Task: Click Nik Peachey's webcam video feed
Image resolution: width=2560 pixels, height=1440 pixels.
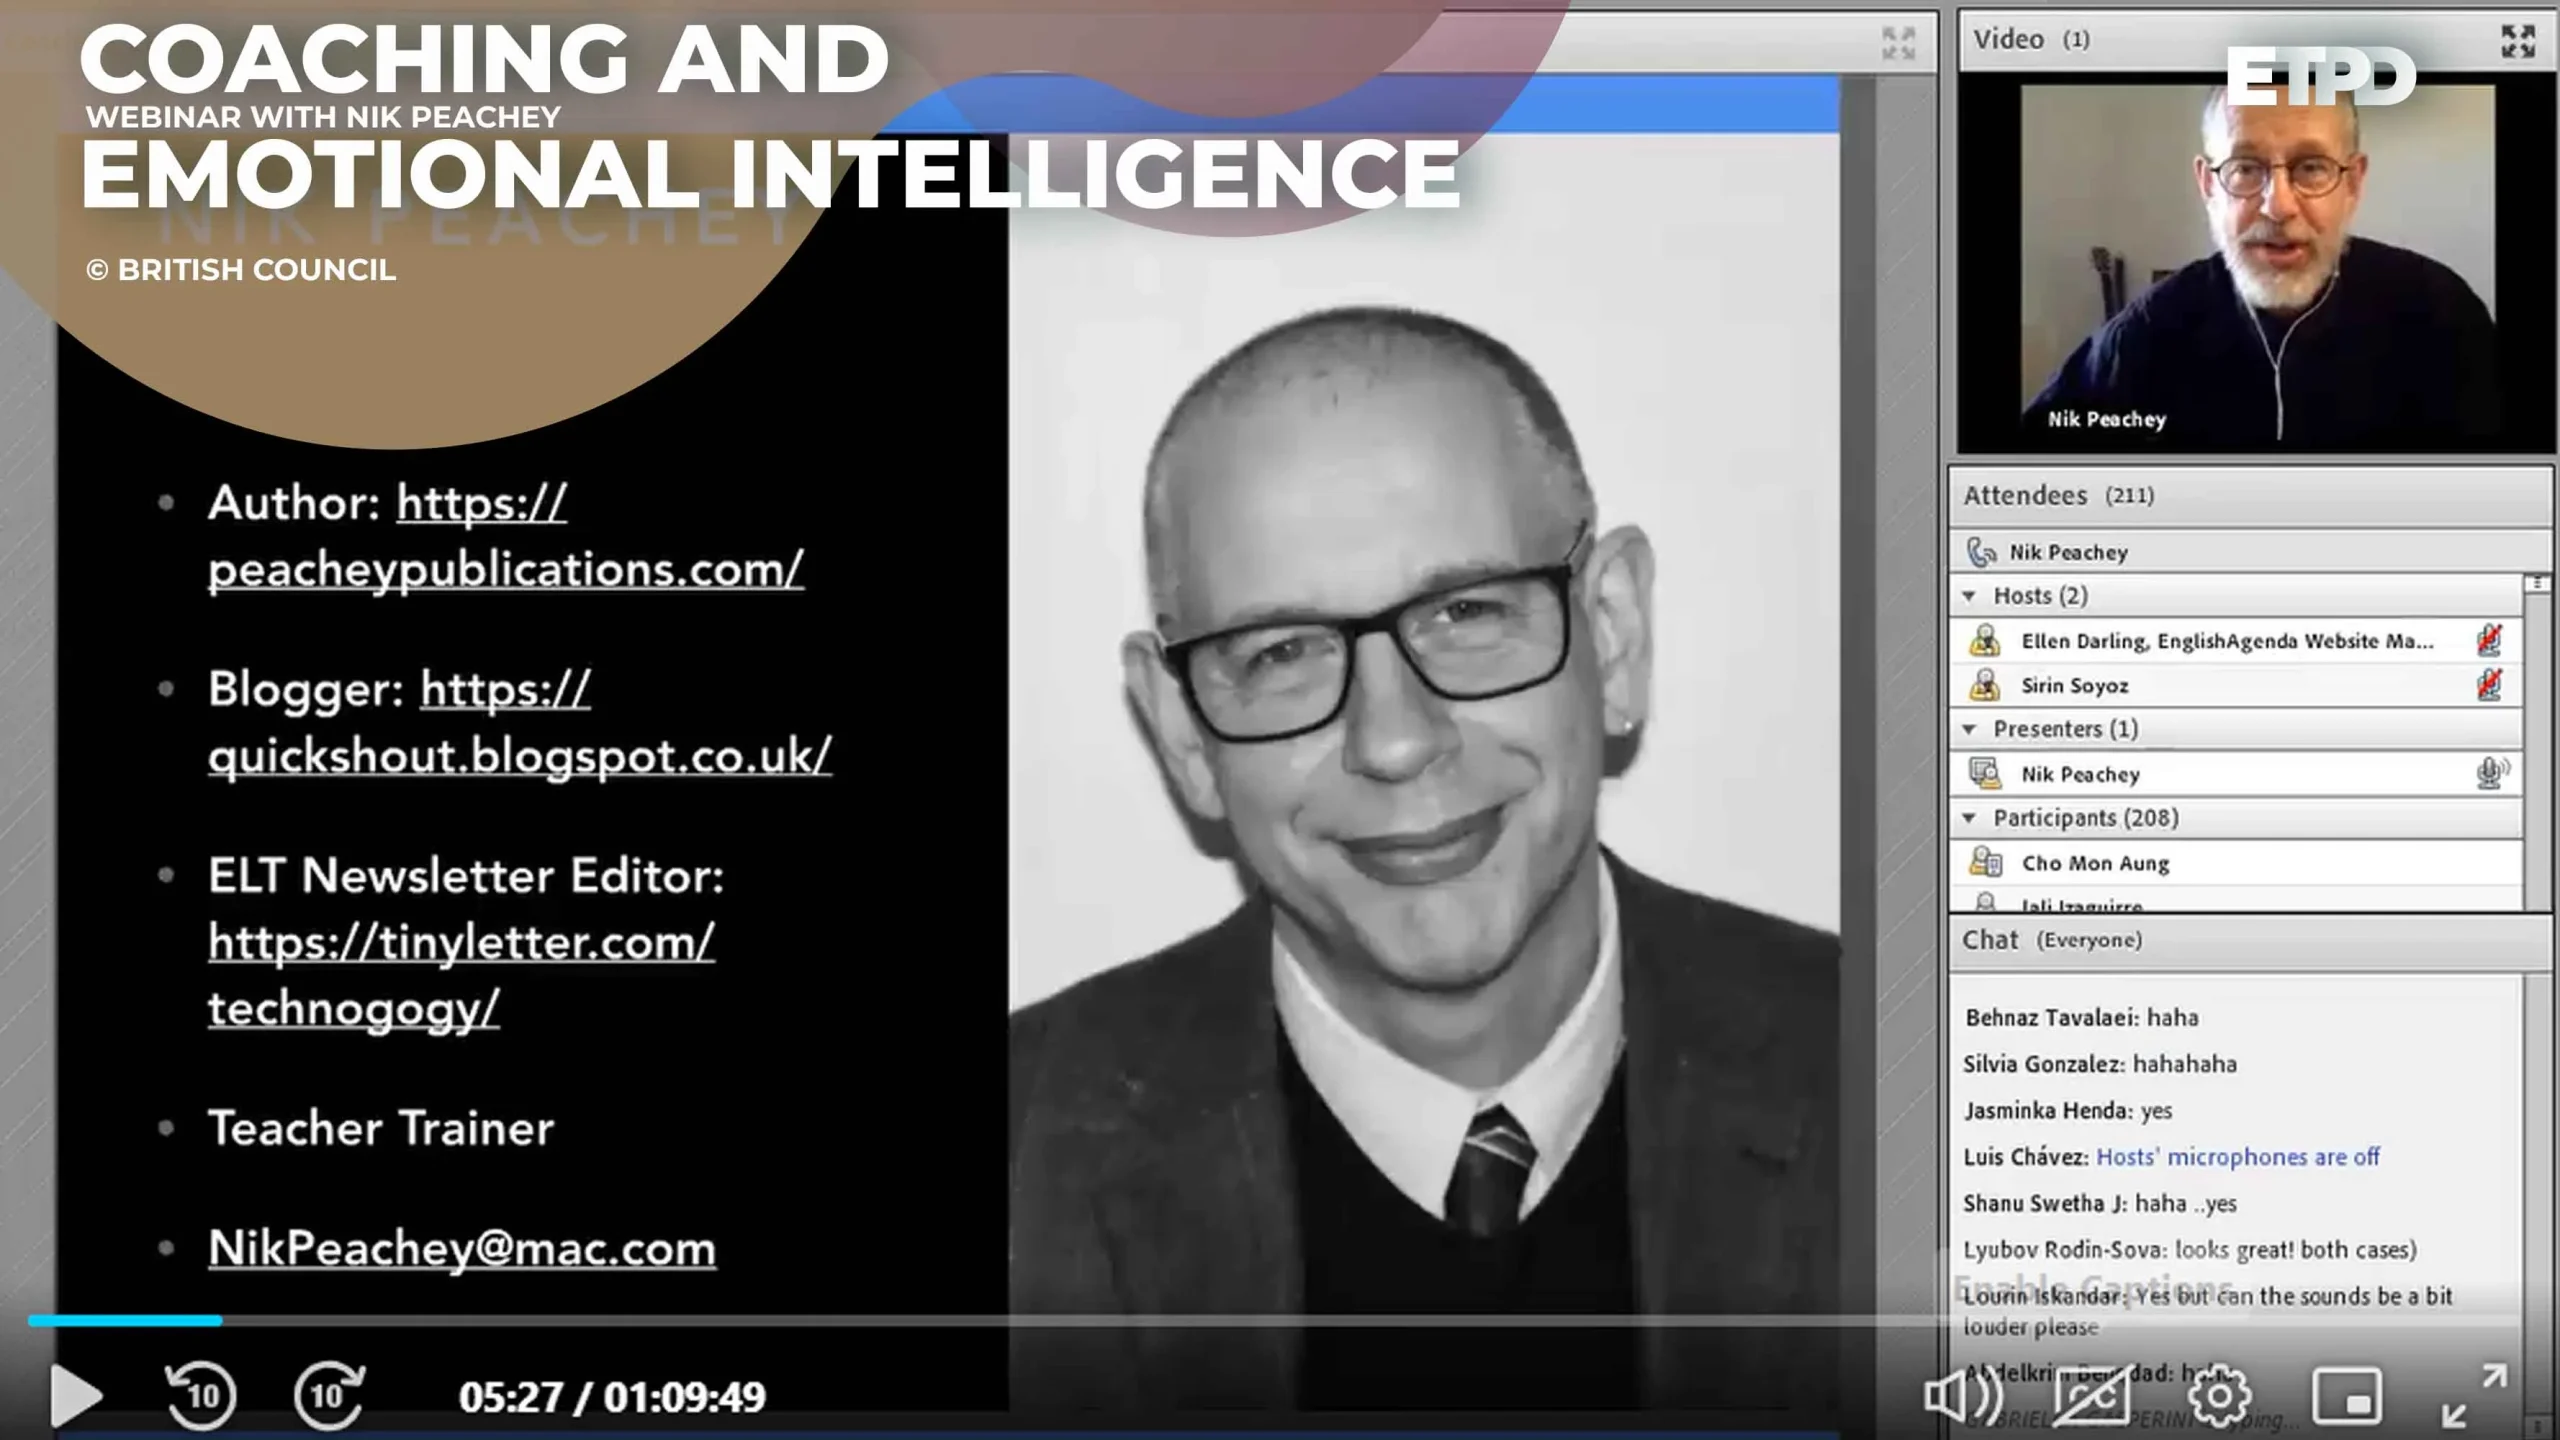Action: [x=2256, y=262]
